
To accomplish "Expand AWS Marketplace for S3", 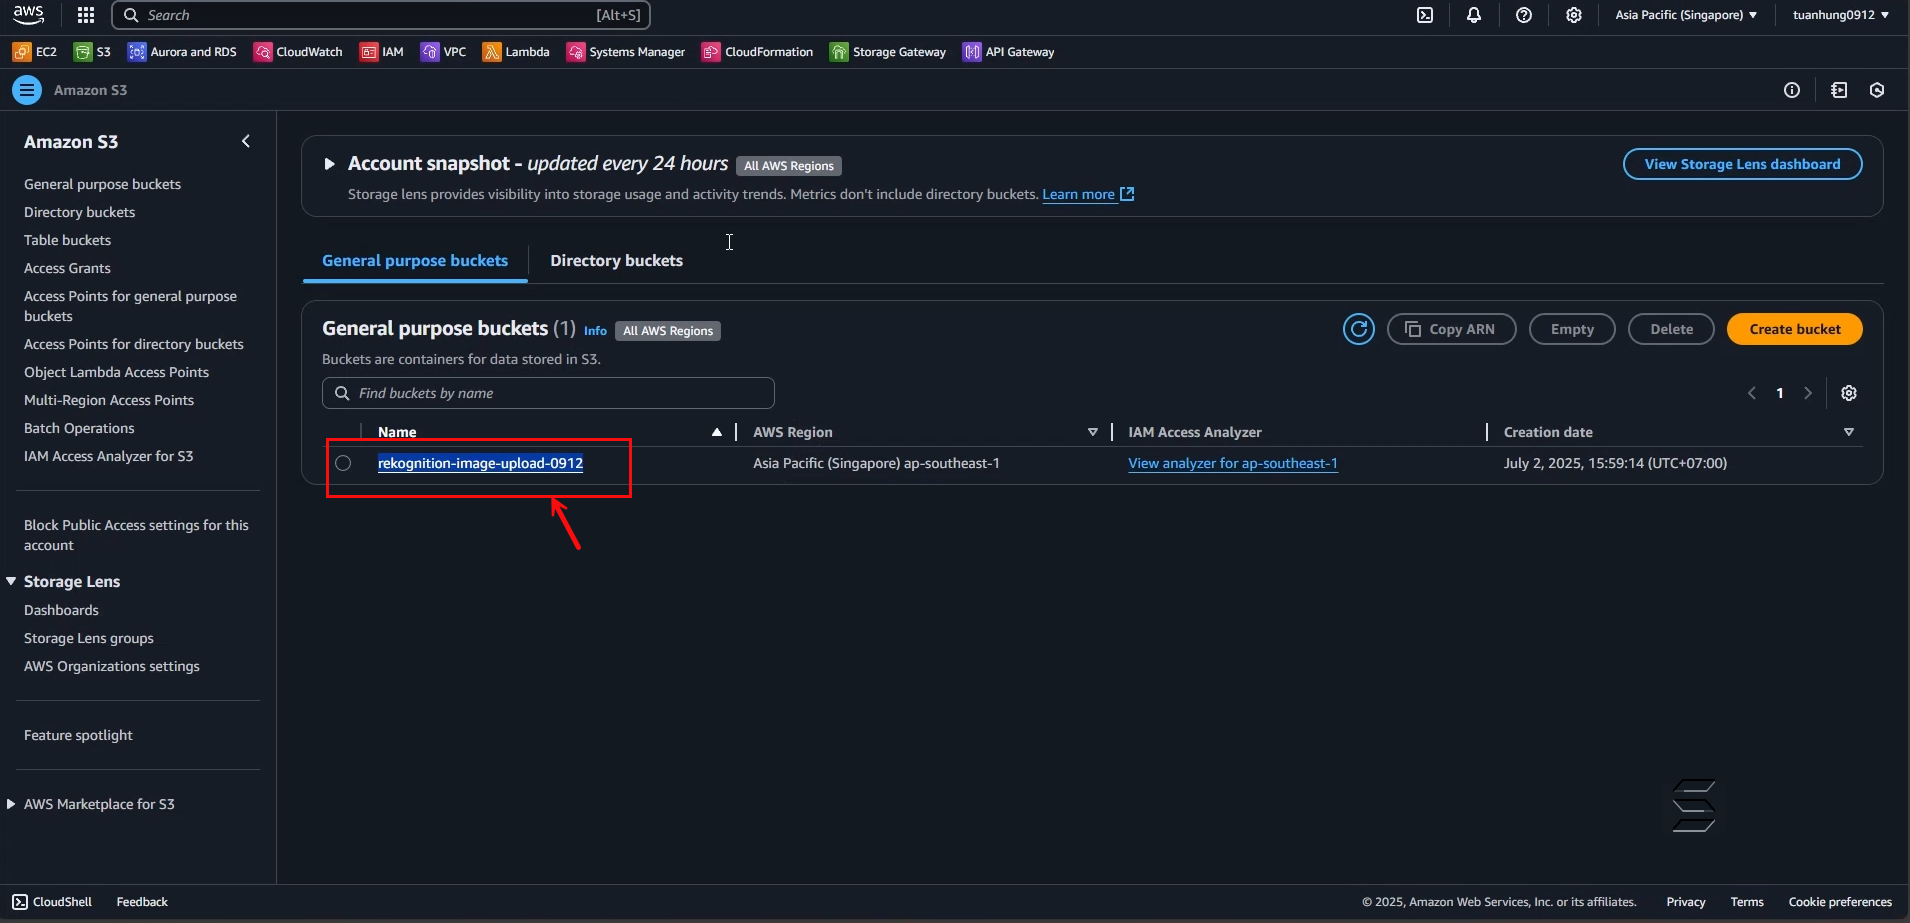I will [11, 804].
